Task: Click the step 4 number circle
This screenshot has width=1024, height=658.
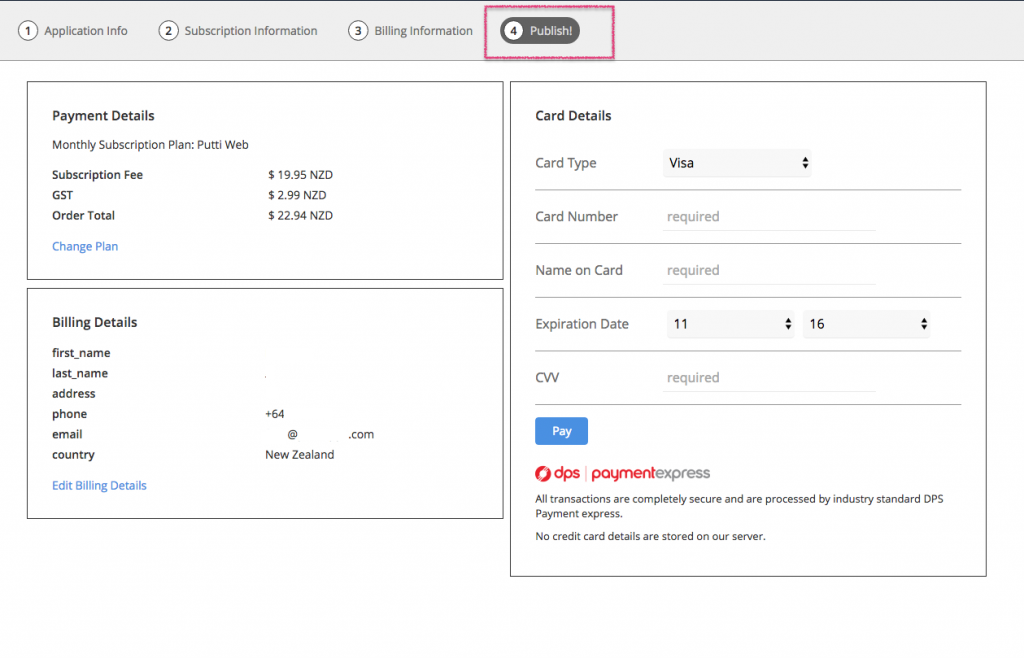Action: pyautogui.click(x=514, y=31)
